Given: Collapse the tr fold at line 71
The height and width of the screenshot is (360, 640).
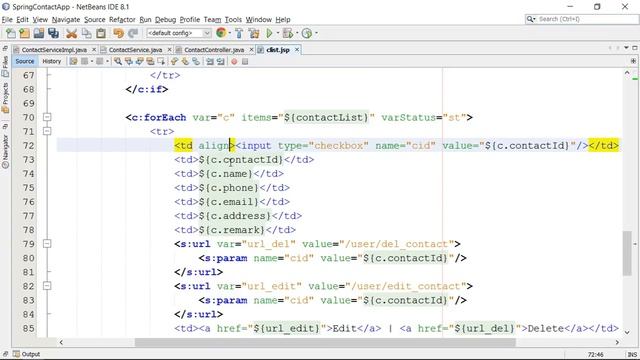Looking at the screenshot, I should [x=47, y=131].
